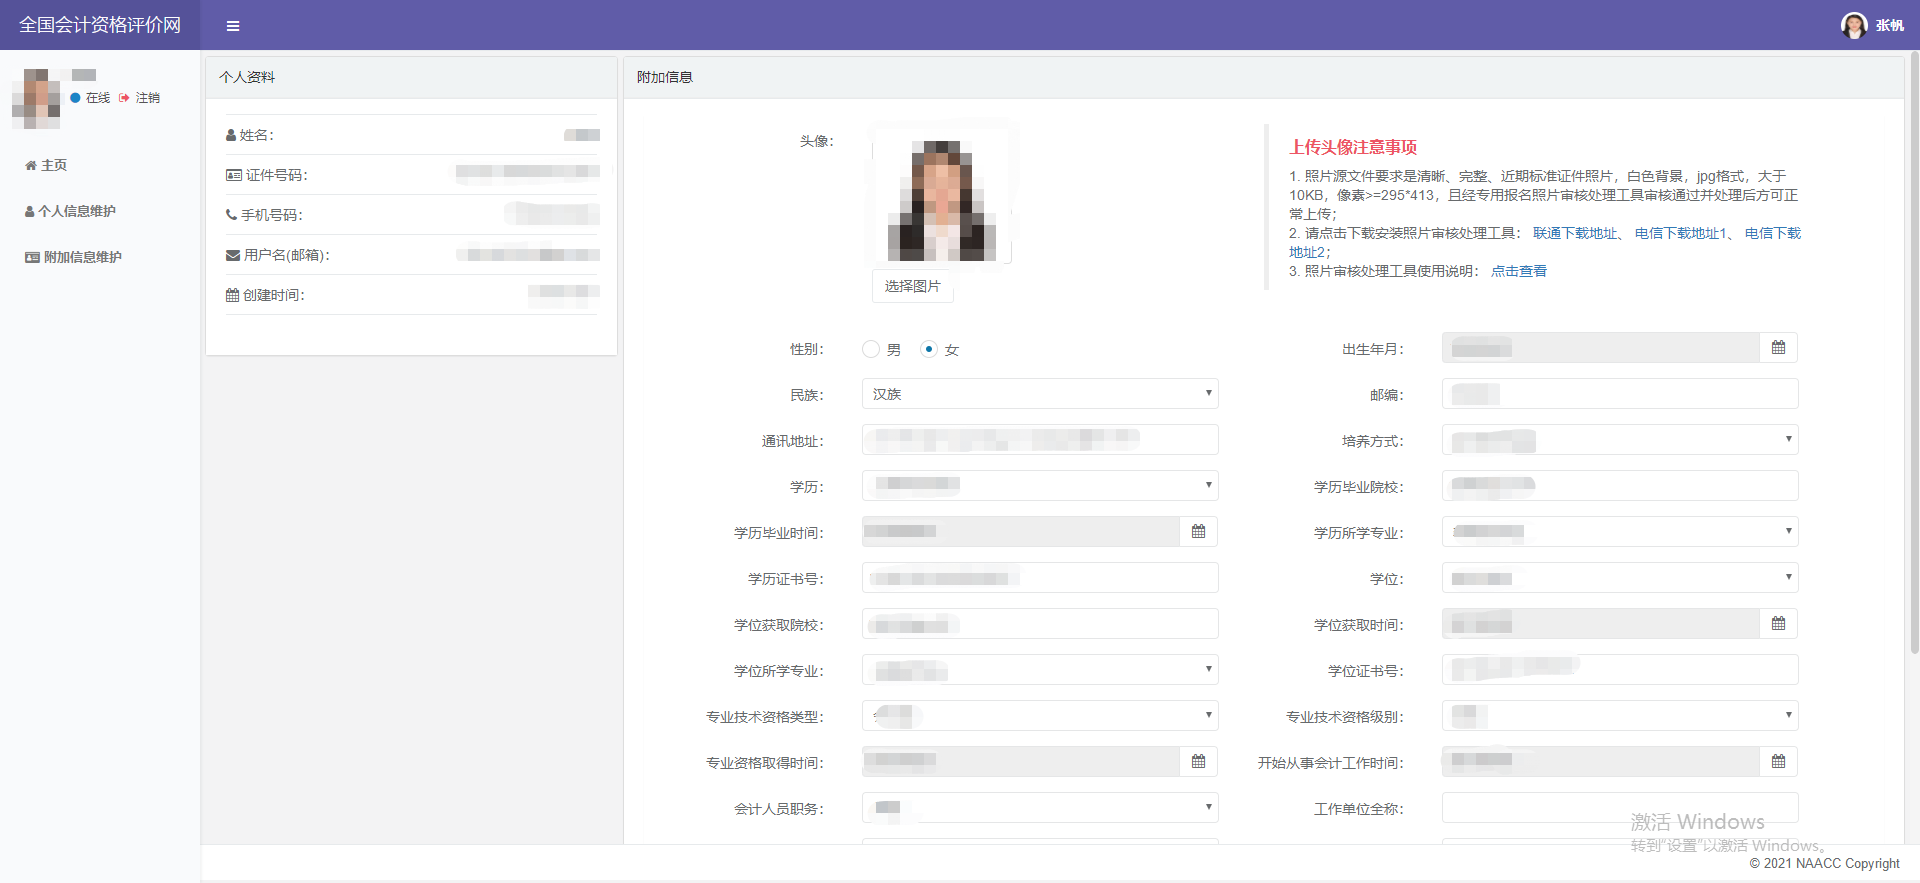1920x883 pixels.
Task: Open calendar icon for 开始从事会计工作时间 field
Action: click(1778, 762)
